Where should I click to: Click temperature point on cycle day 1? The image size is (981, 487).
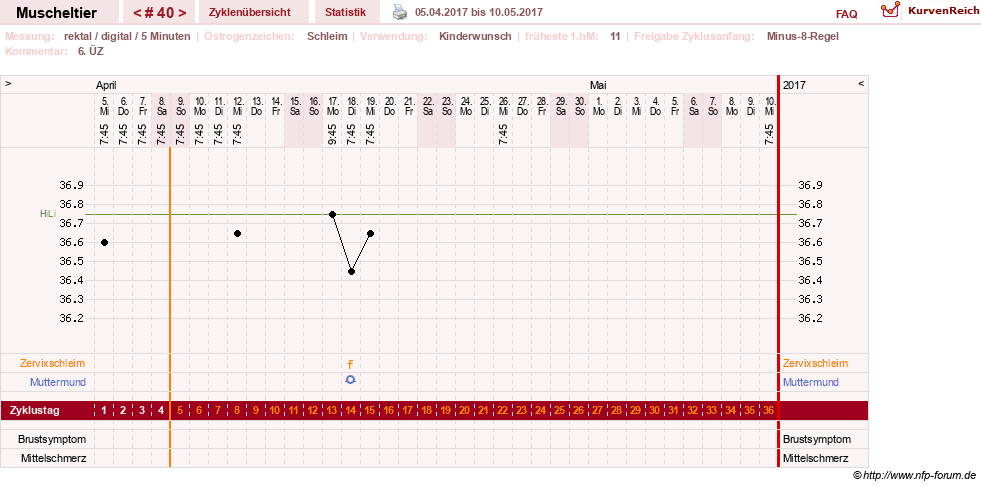point(104,242)
